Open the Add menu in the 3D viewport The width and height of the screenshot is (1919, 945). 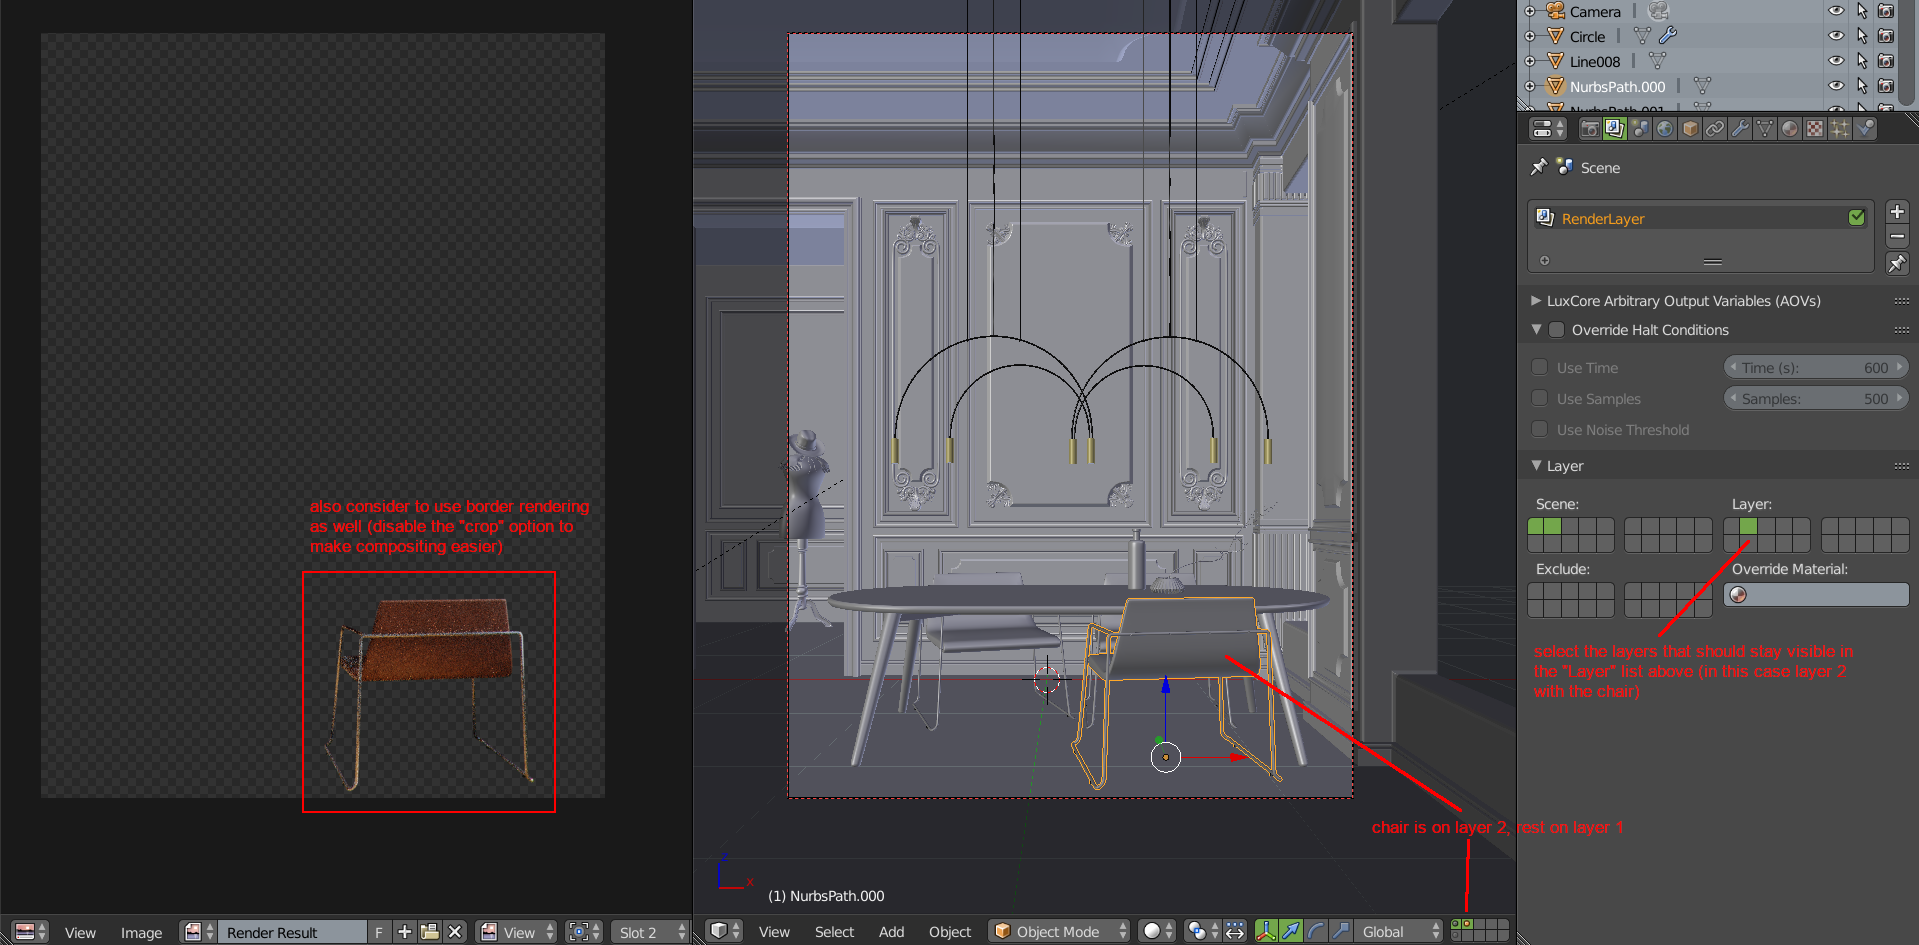tap(891, 931)
